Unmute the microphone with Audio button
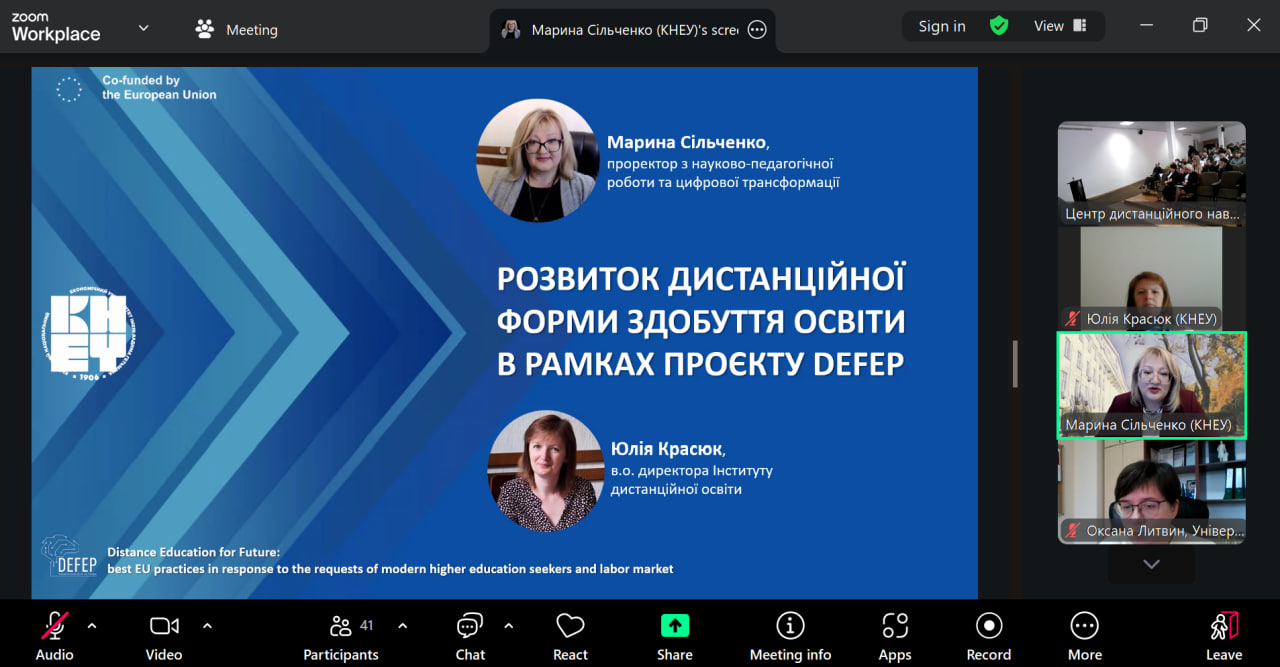 (54, 634)
